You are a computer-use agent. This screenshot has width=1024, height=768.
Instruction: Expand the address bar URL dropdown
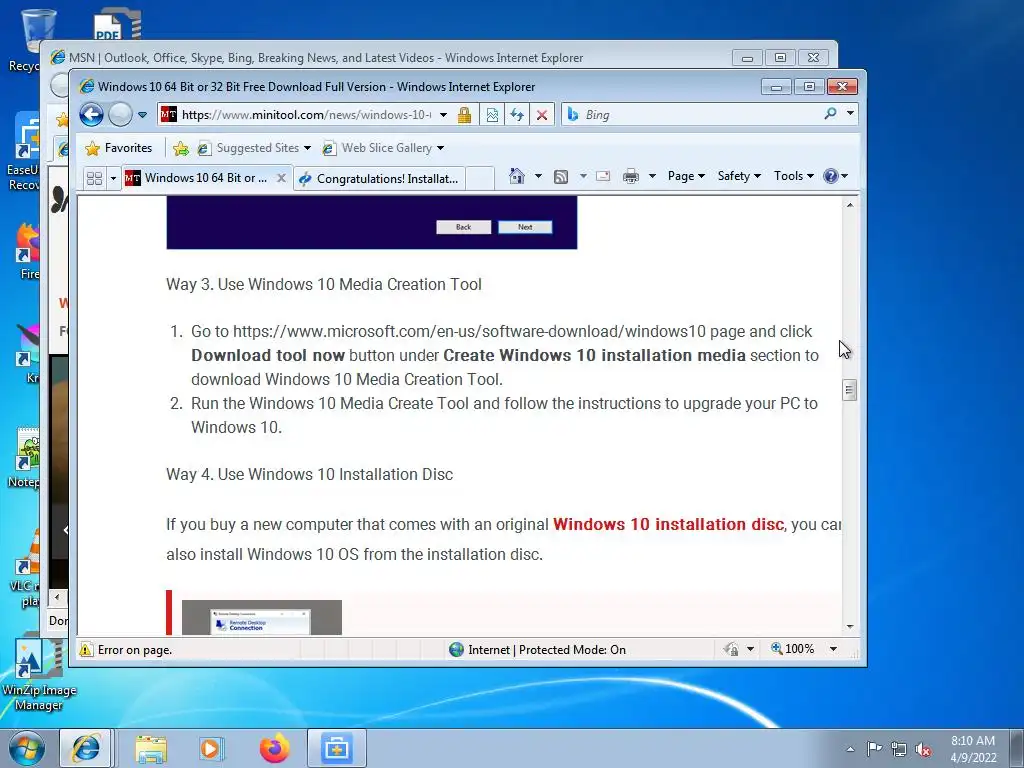click(x=443, y=115)
